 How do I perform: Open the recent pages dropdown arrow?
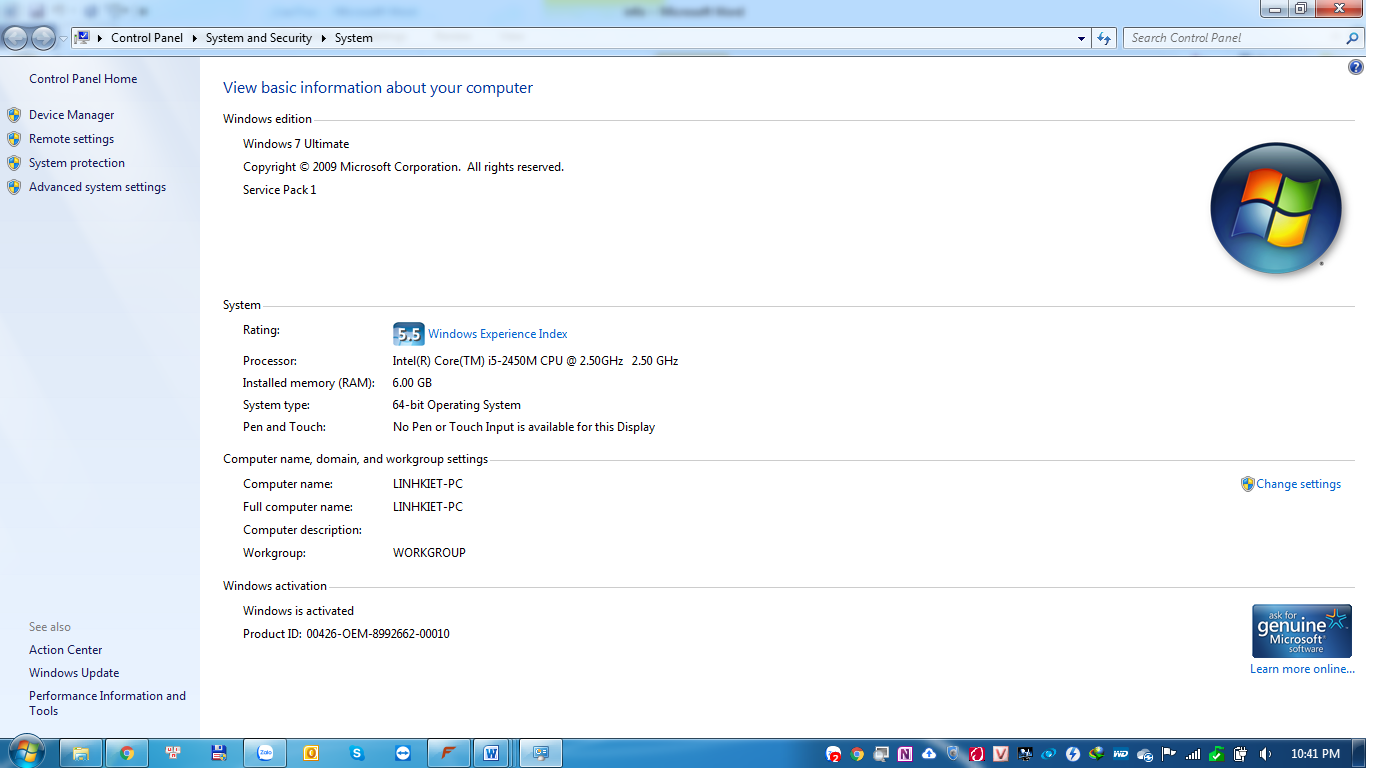64,39
